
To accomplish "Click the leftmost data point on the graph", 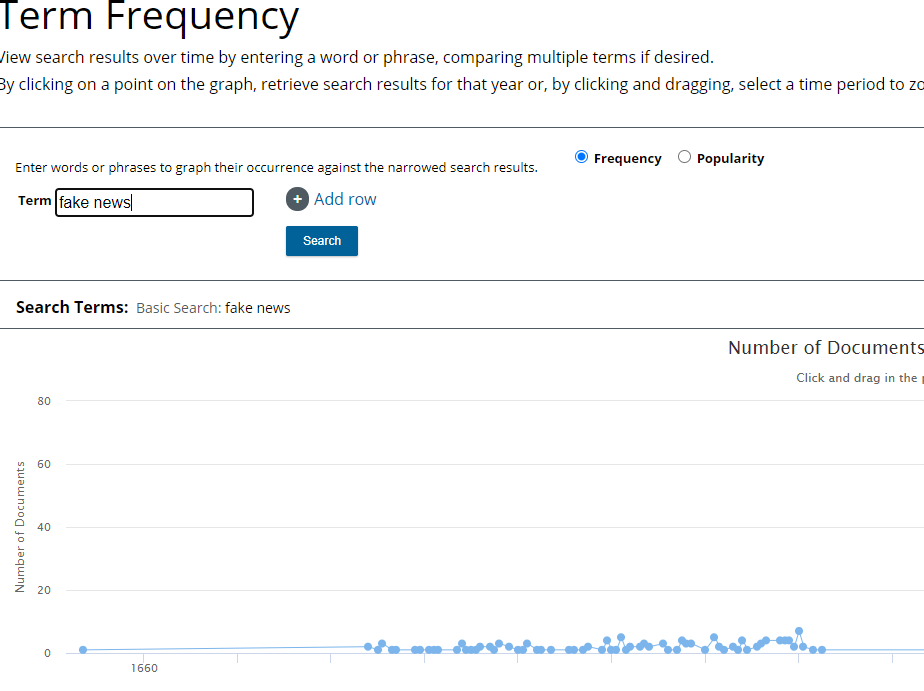I will [83, 650].
